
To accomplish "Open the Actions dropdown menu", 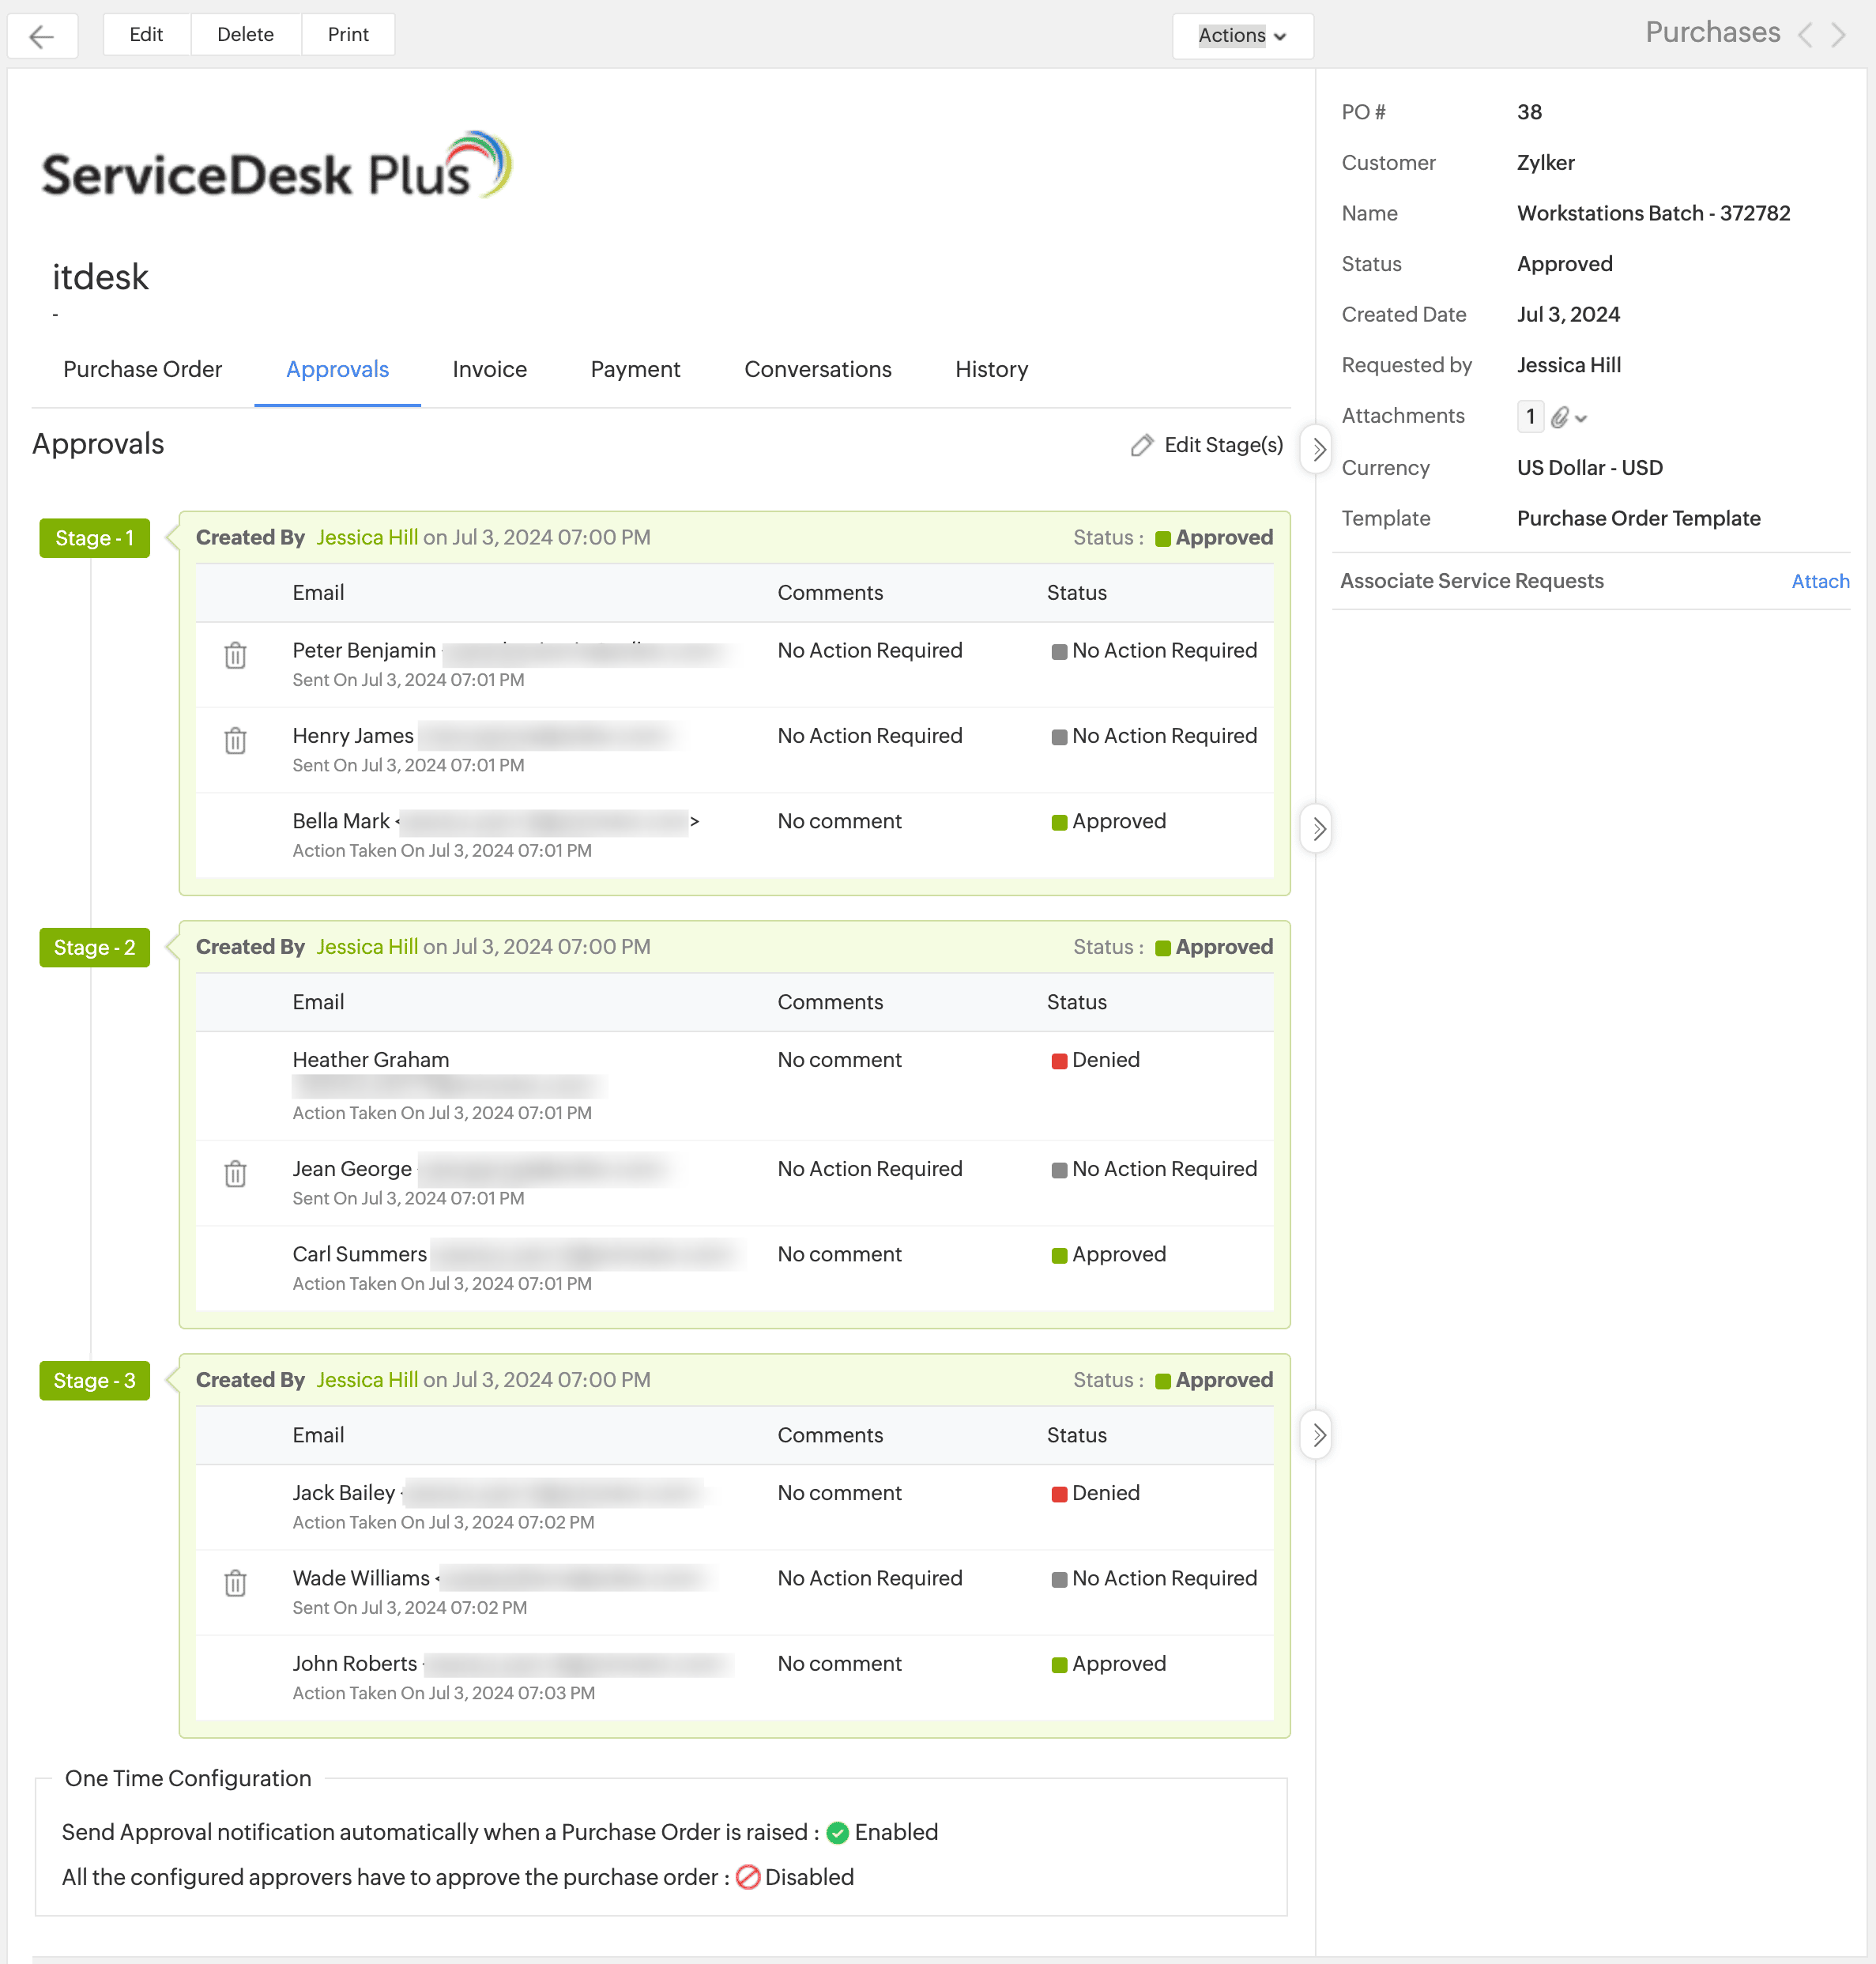I will (x=1241, y=36).
